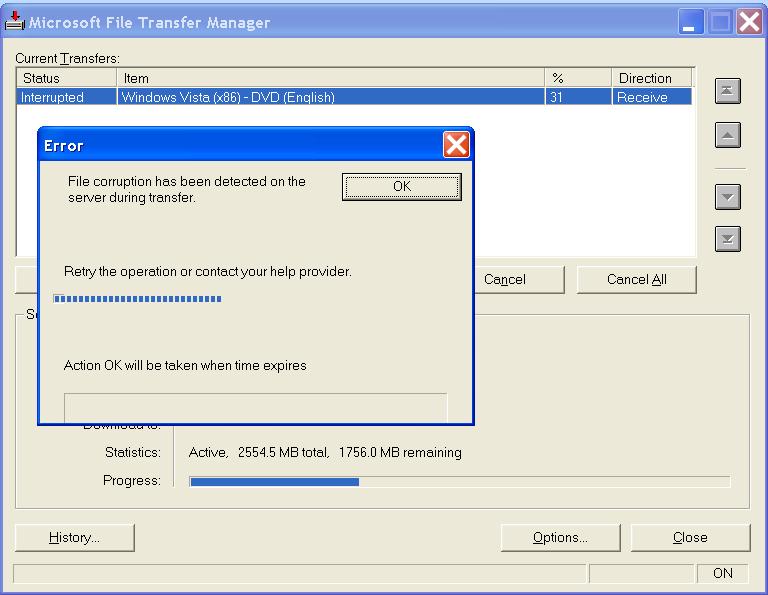768x595 pixels.
Task: Close the Error dialog with red X
Action: pos(456,144)
